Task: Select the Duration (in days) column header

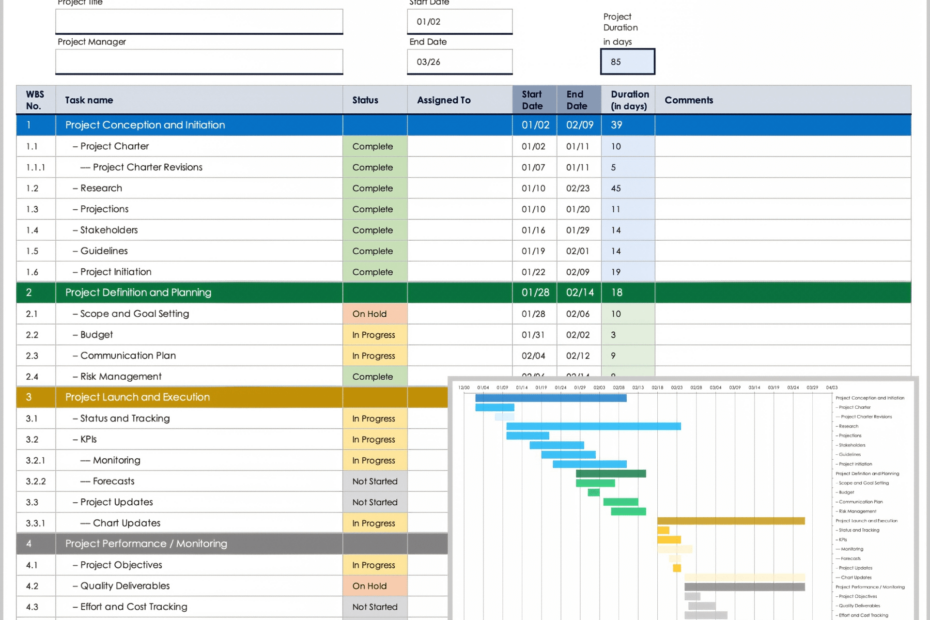Action: [629, 100]
